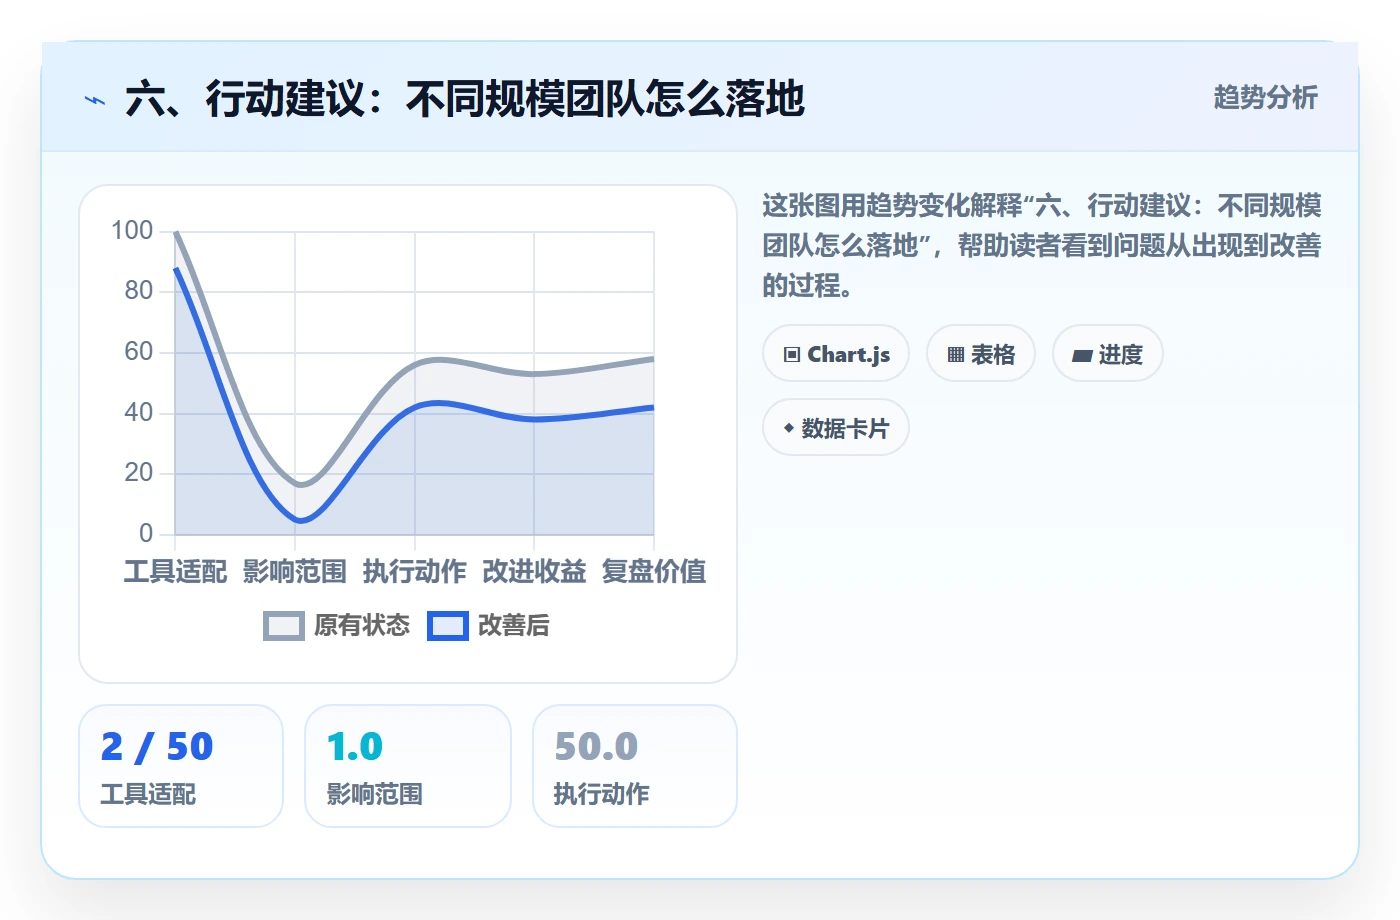Select the 进度 tag

1108,354
